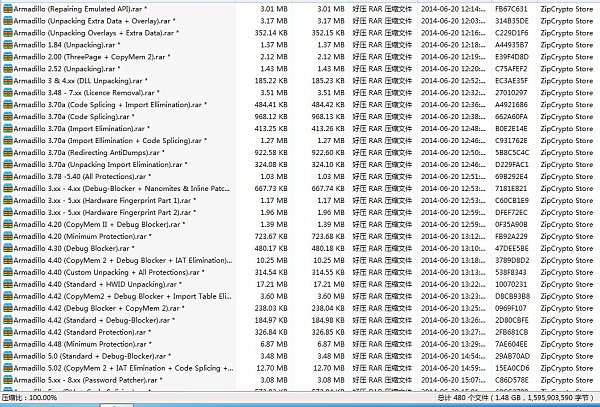
Task: Click the icon of Armadillo 4.20 (CopyMem II + Debug Blocker).rar
Action: [8, 224]
